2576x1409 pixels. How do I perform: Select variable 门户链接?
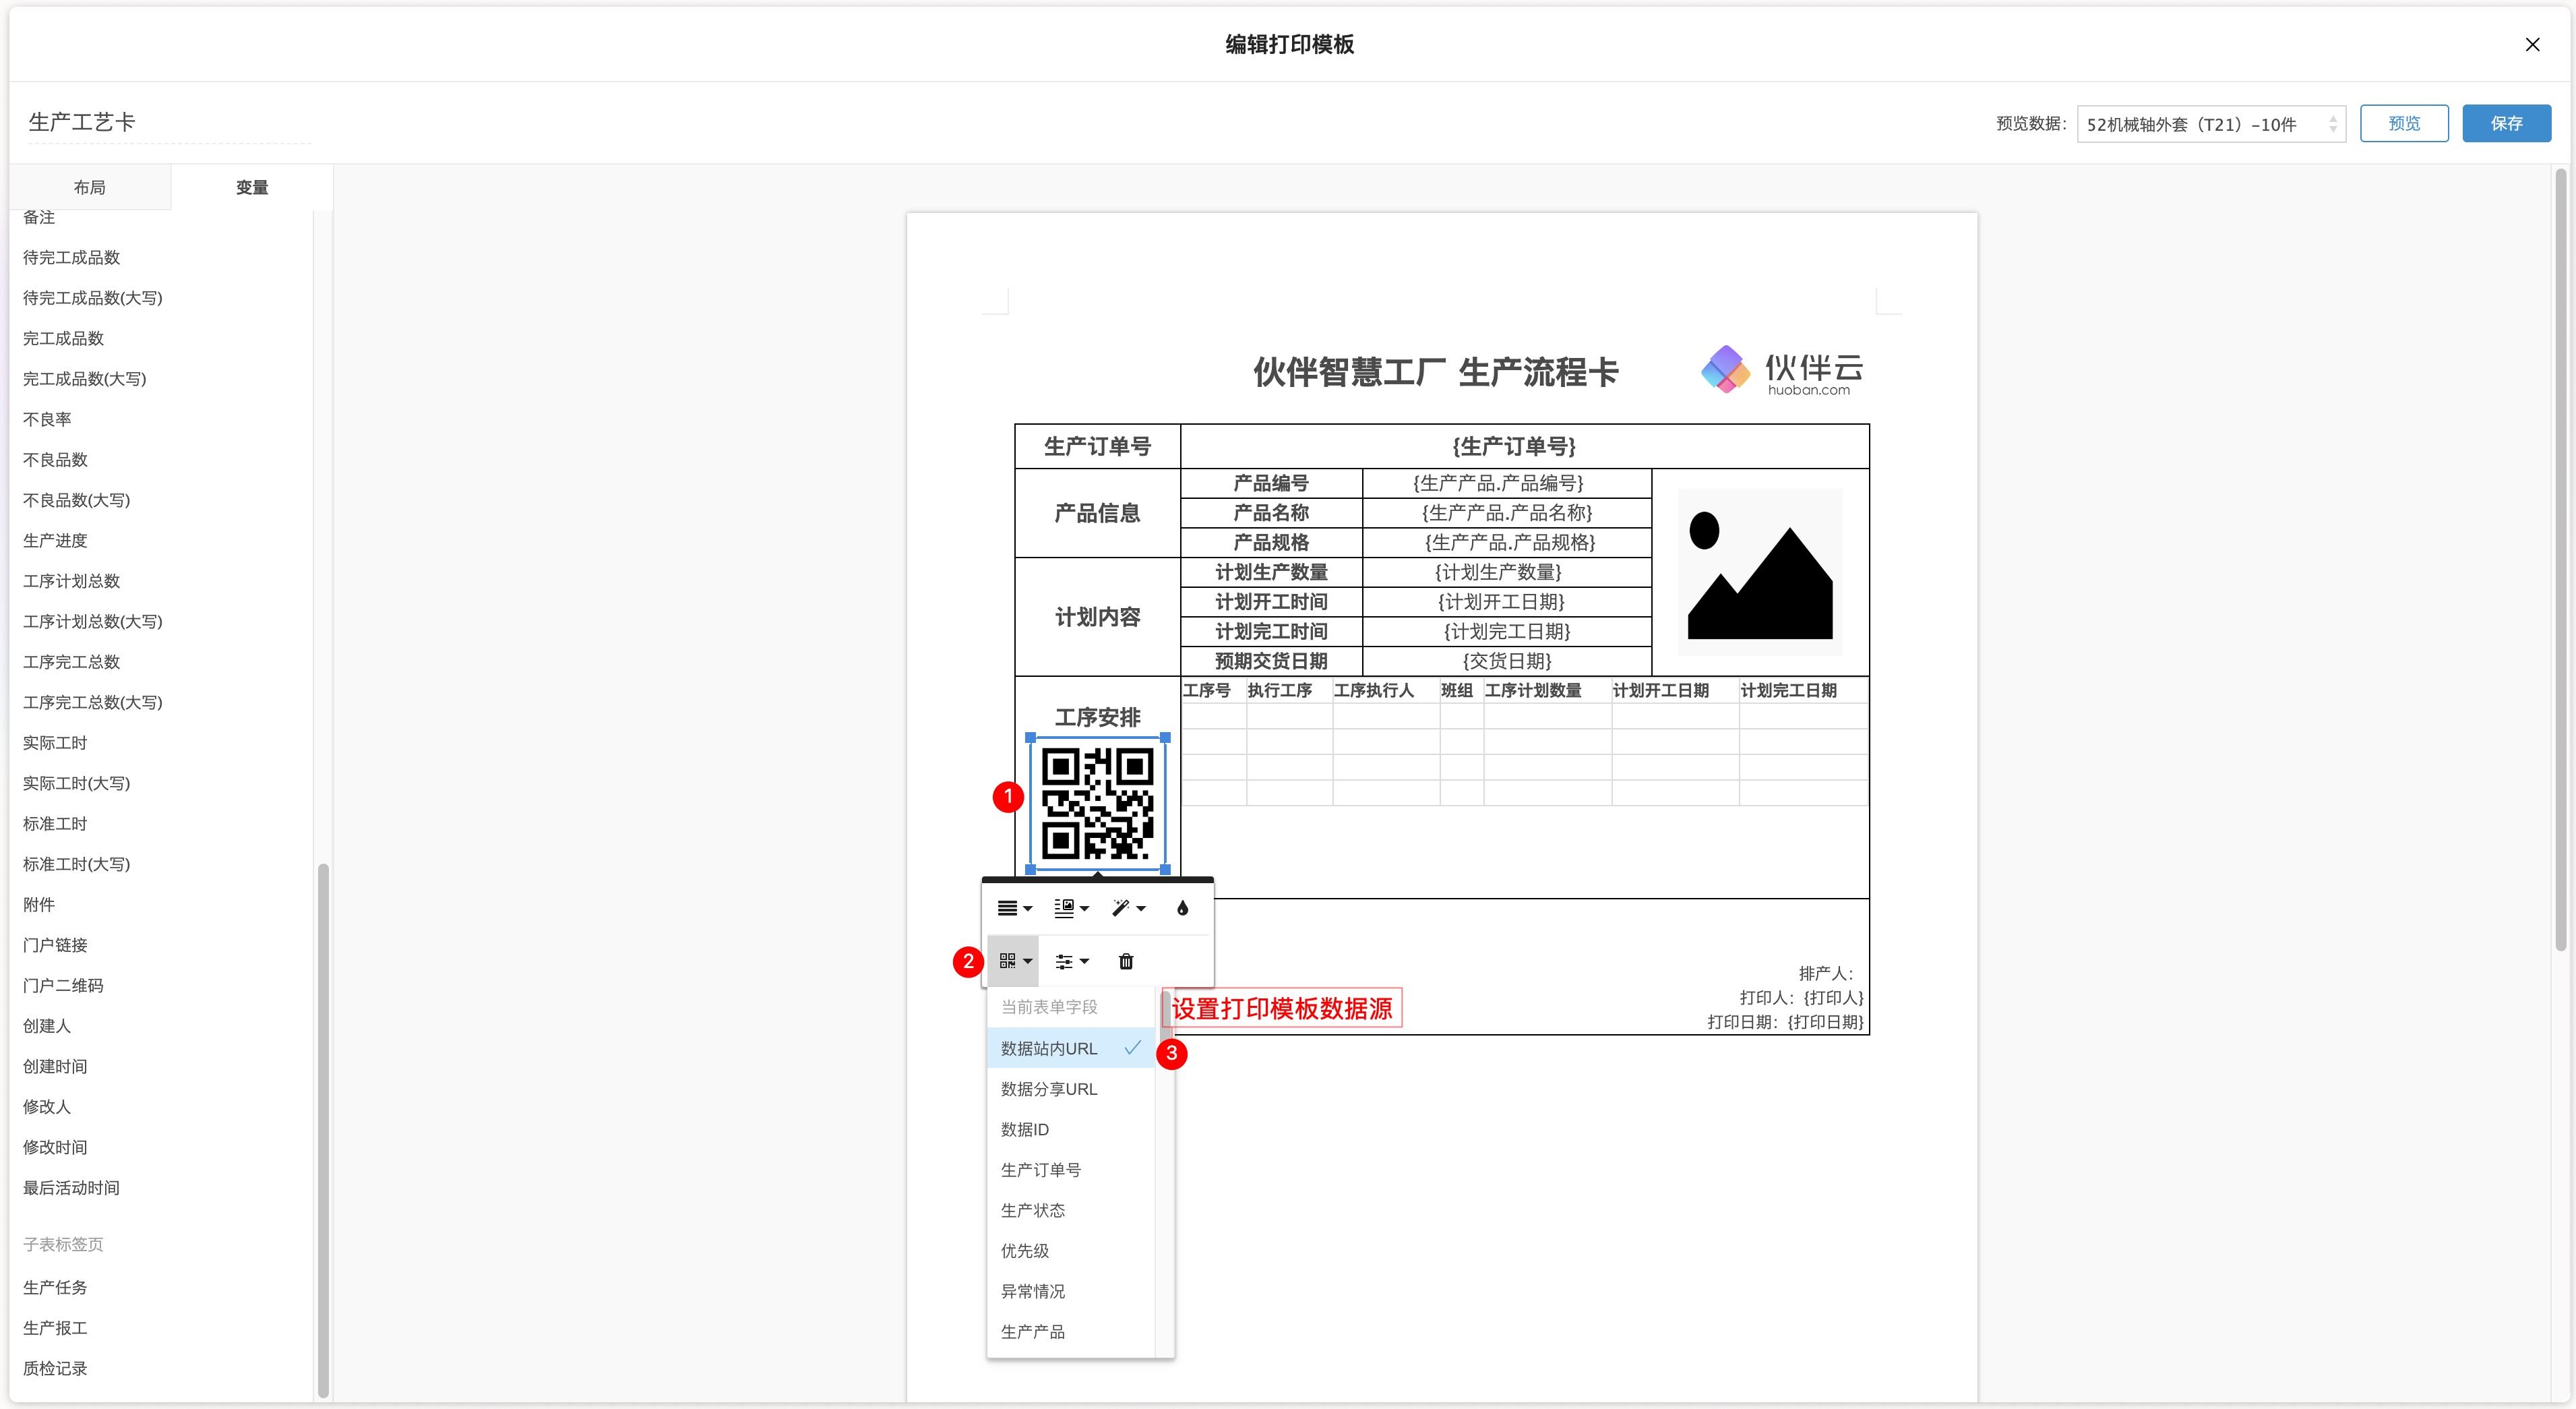coord(55,945)
